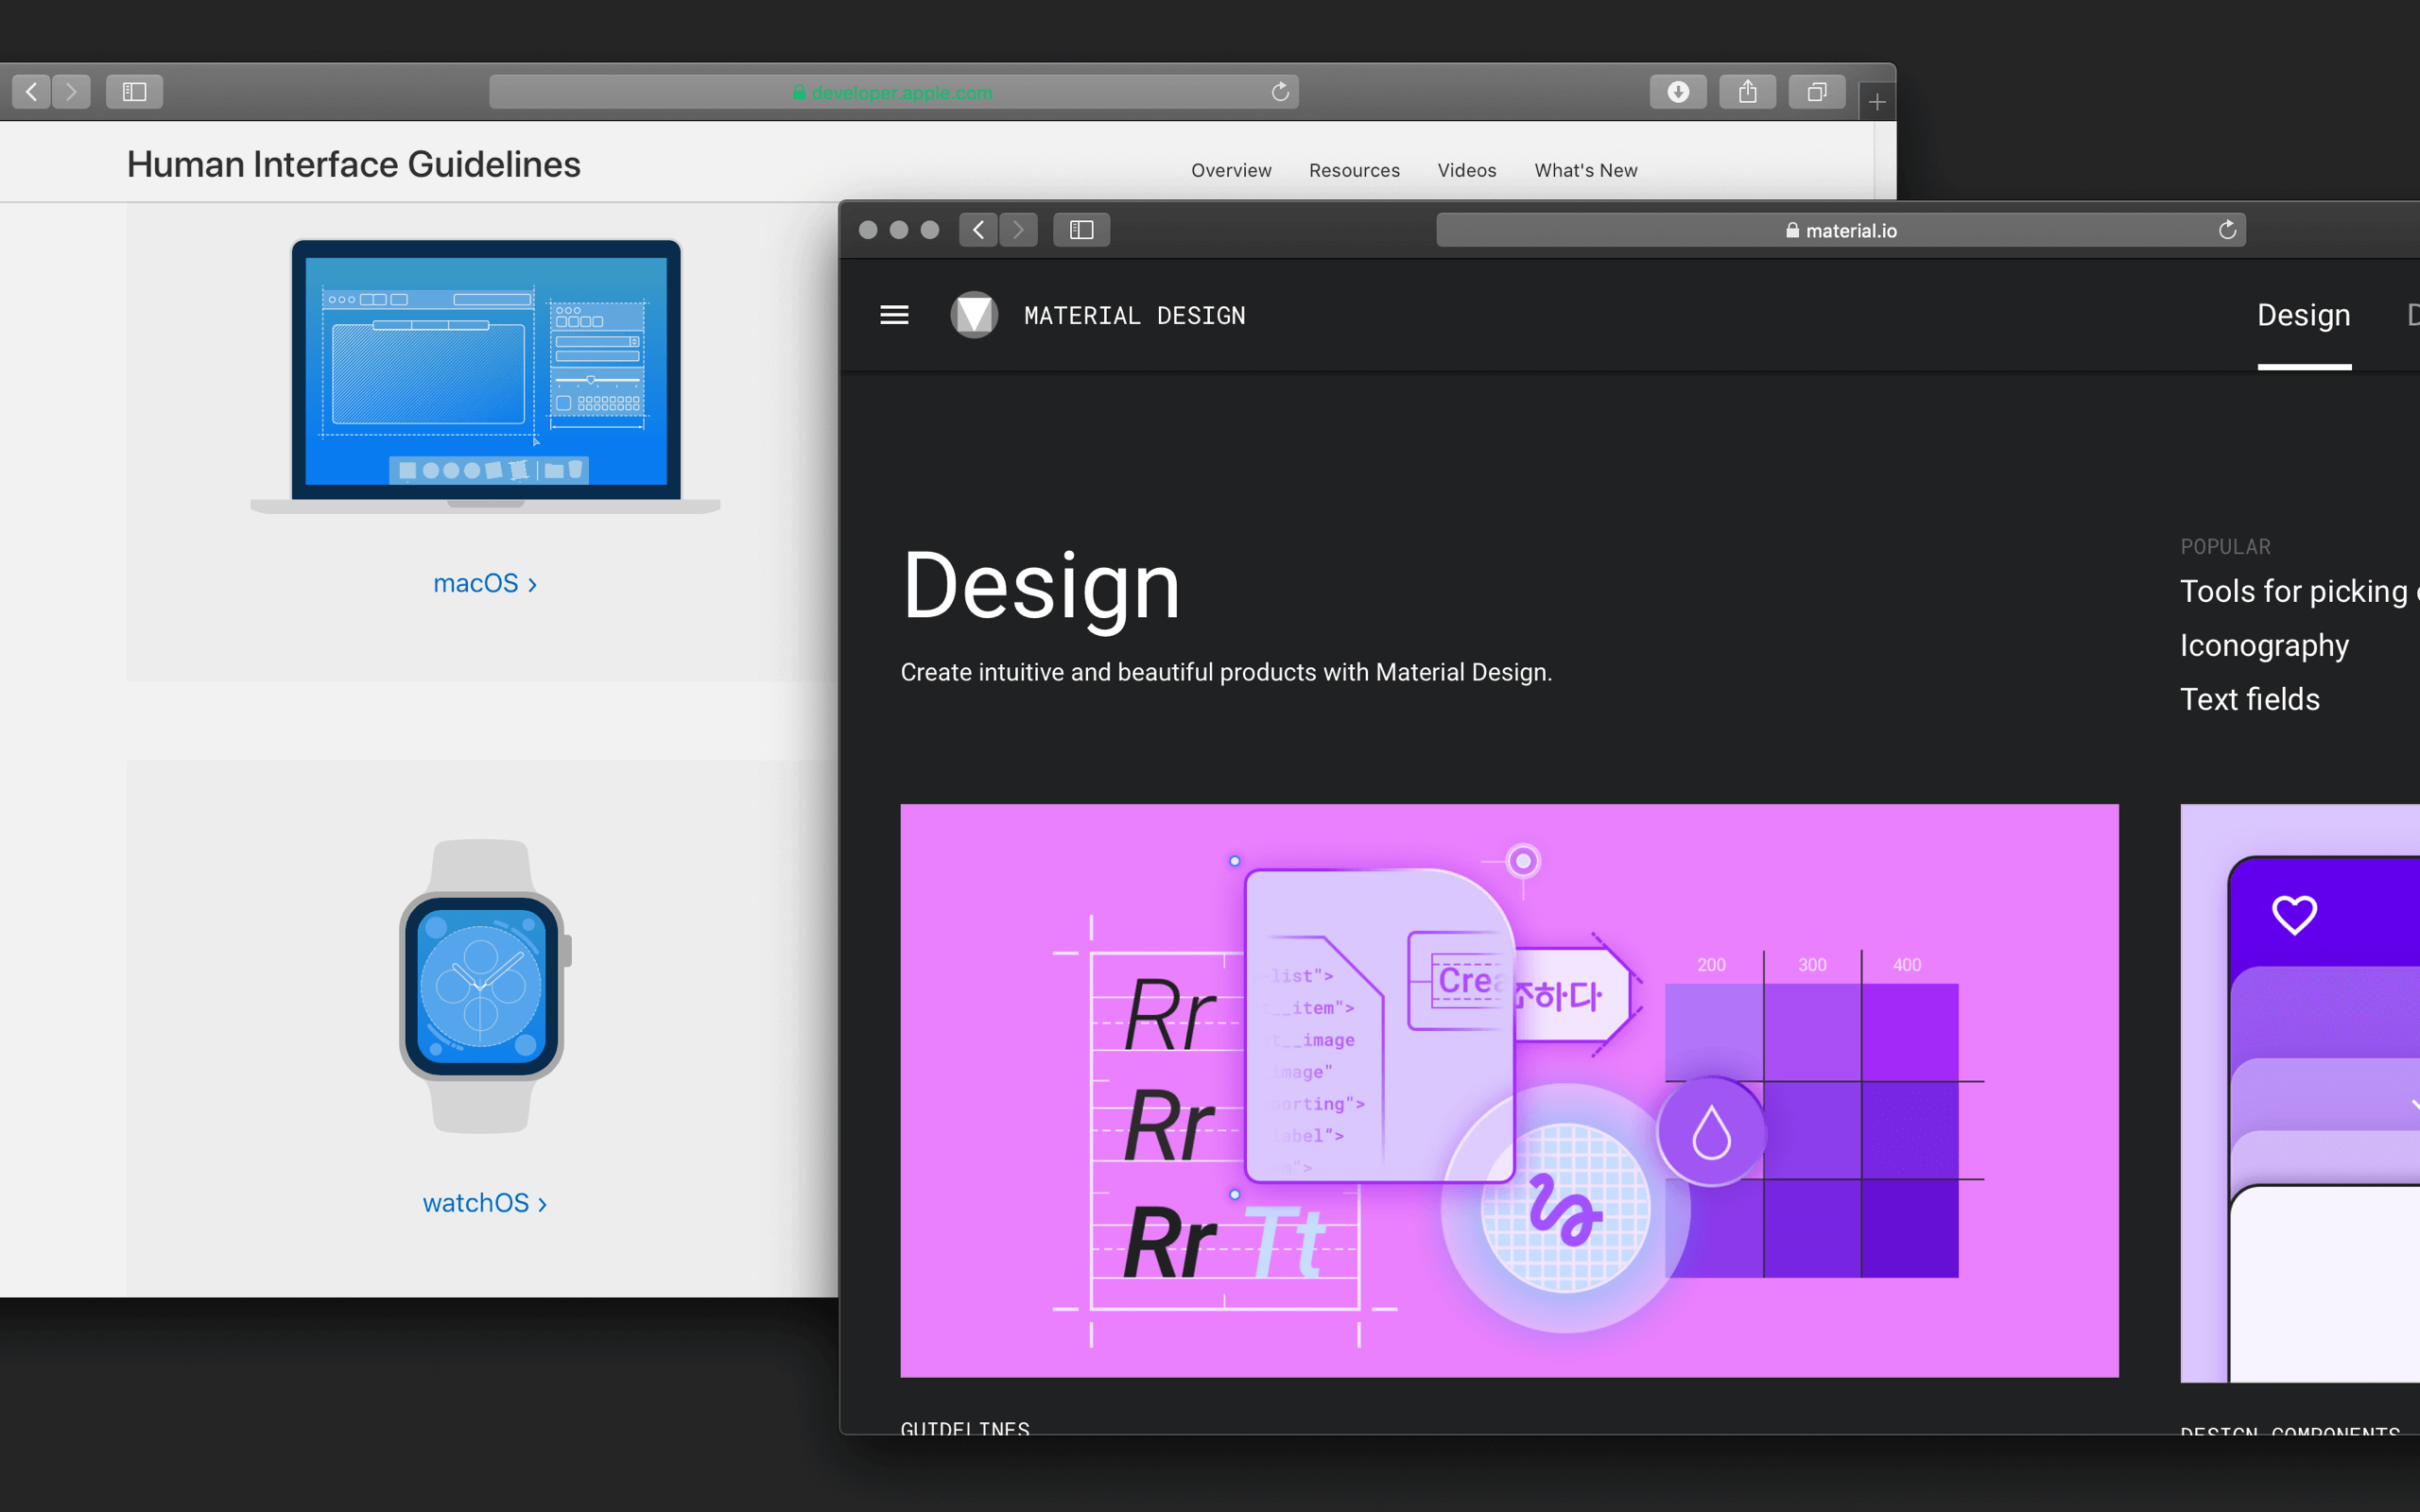
Task: Reload the material.io page
Action: (2226, 230)
